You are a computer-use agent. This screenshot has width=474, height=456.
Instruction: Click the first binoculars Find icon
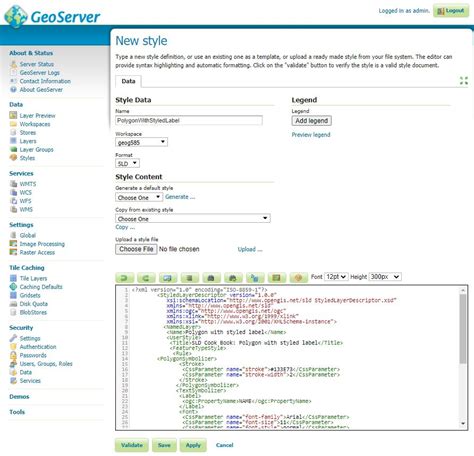coord(211,277)
